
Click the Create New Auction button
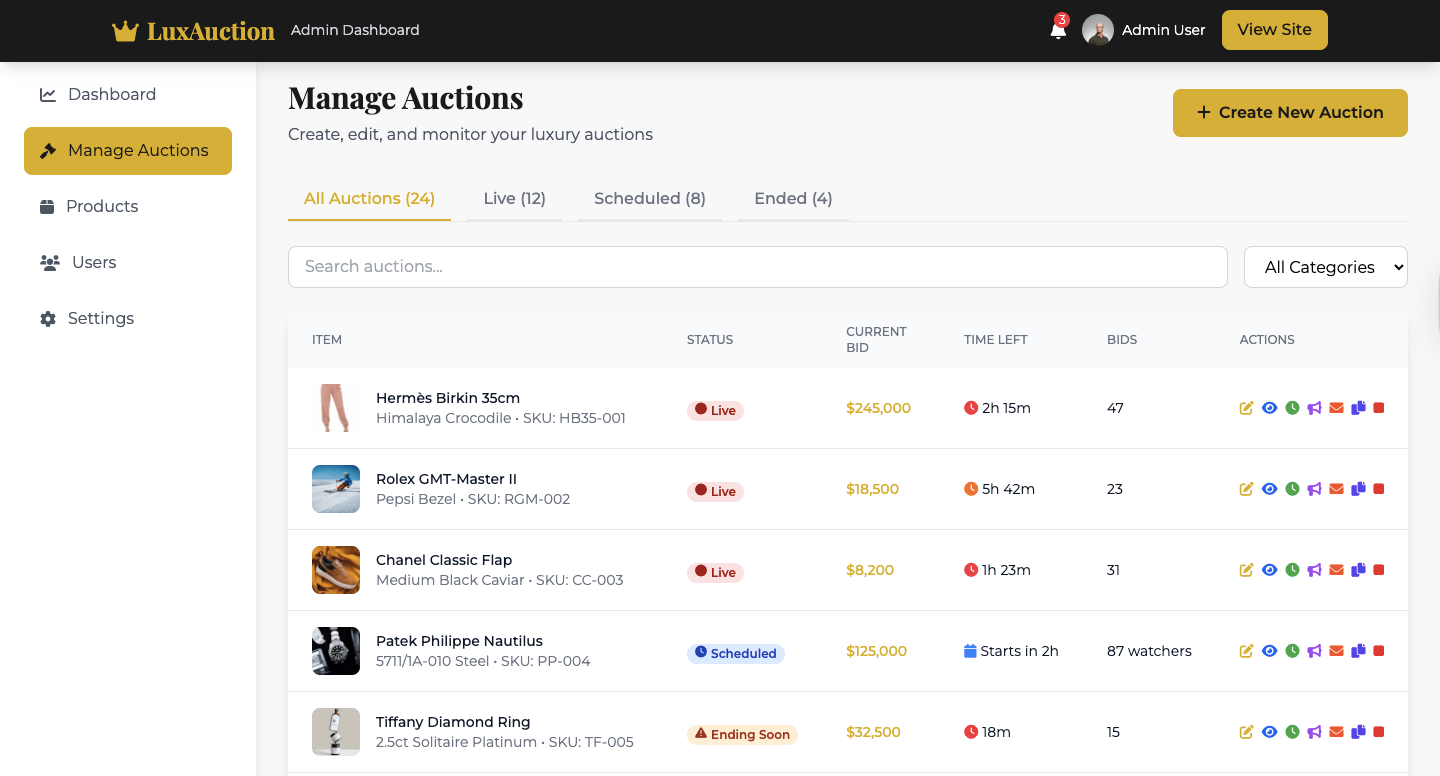point(1290,113)
